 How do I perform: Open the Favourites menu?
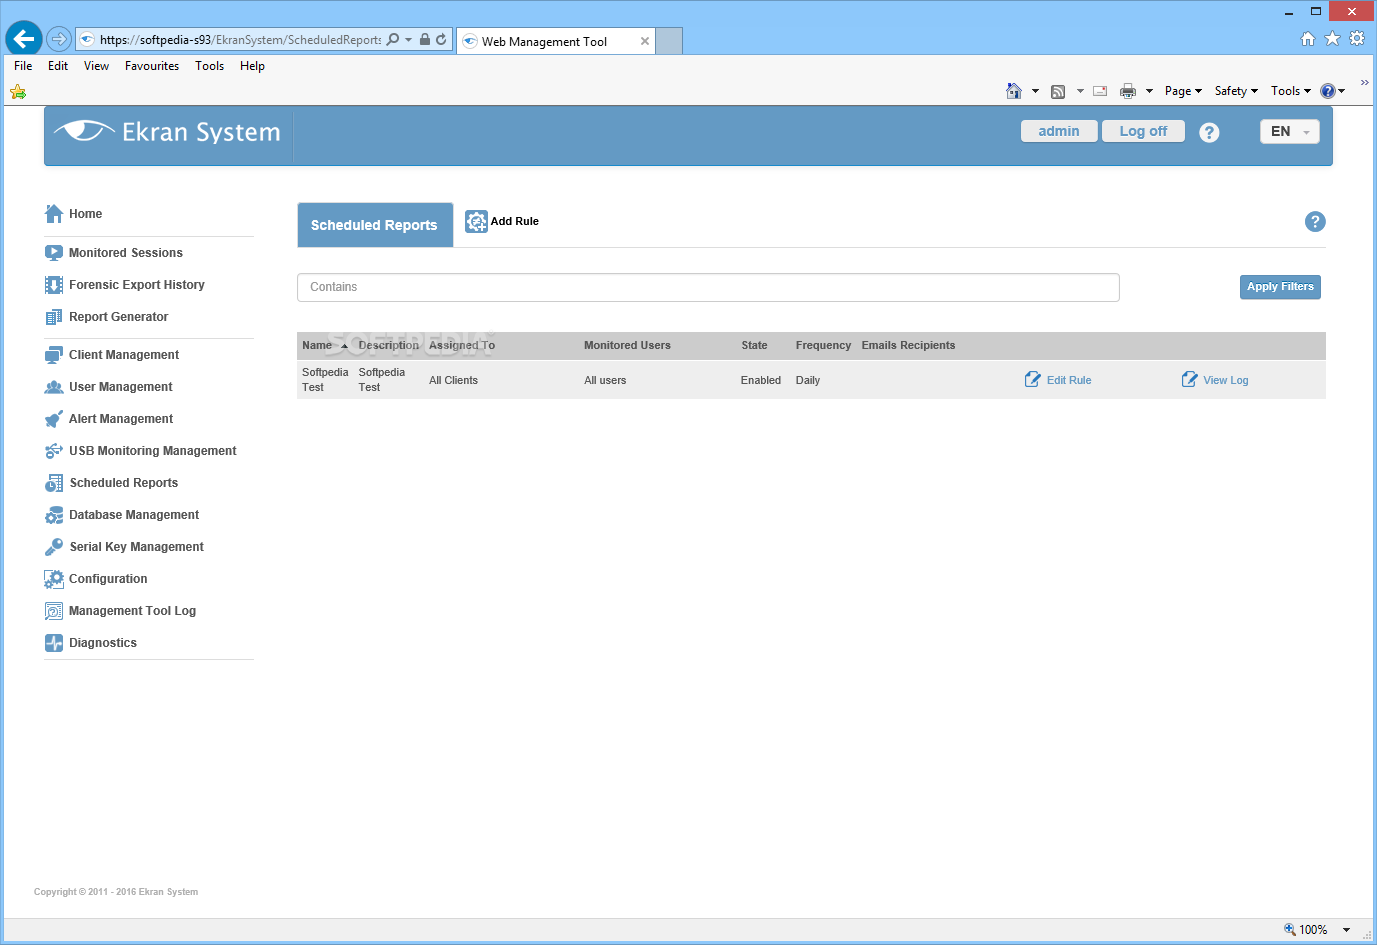tap(152, 66)
